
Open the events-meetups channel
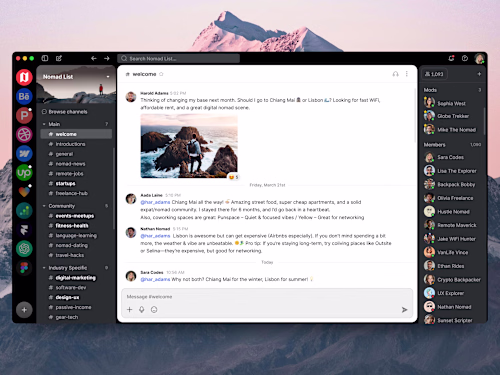pyautogui.click(x=76, y=216)
